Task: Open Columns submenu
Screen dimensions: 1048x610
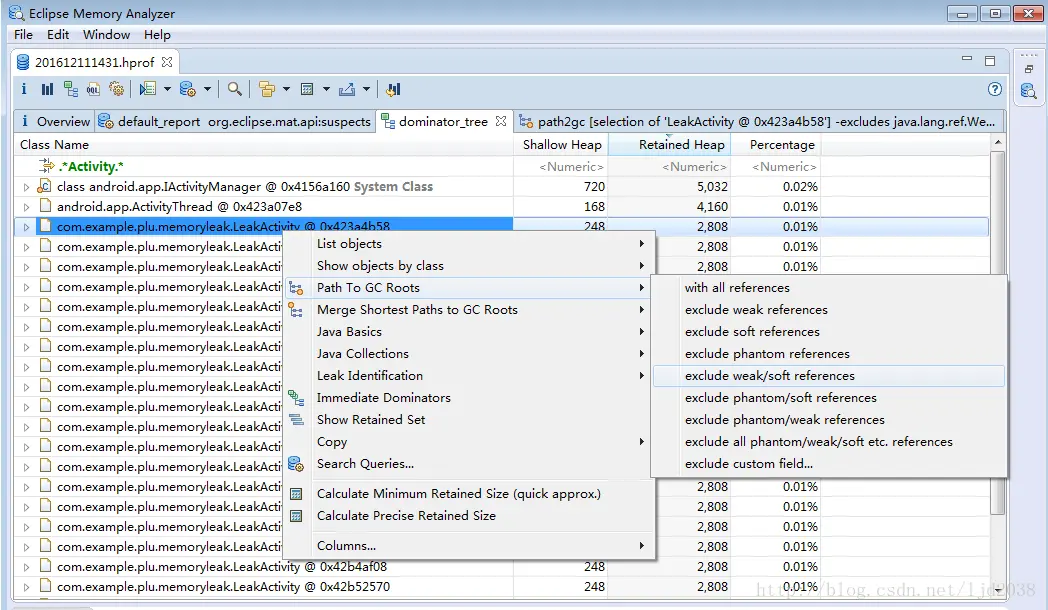Action: click(469, 546)
